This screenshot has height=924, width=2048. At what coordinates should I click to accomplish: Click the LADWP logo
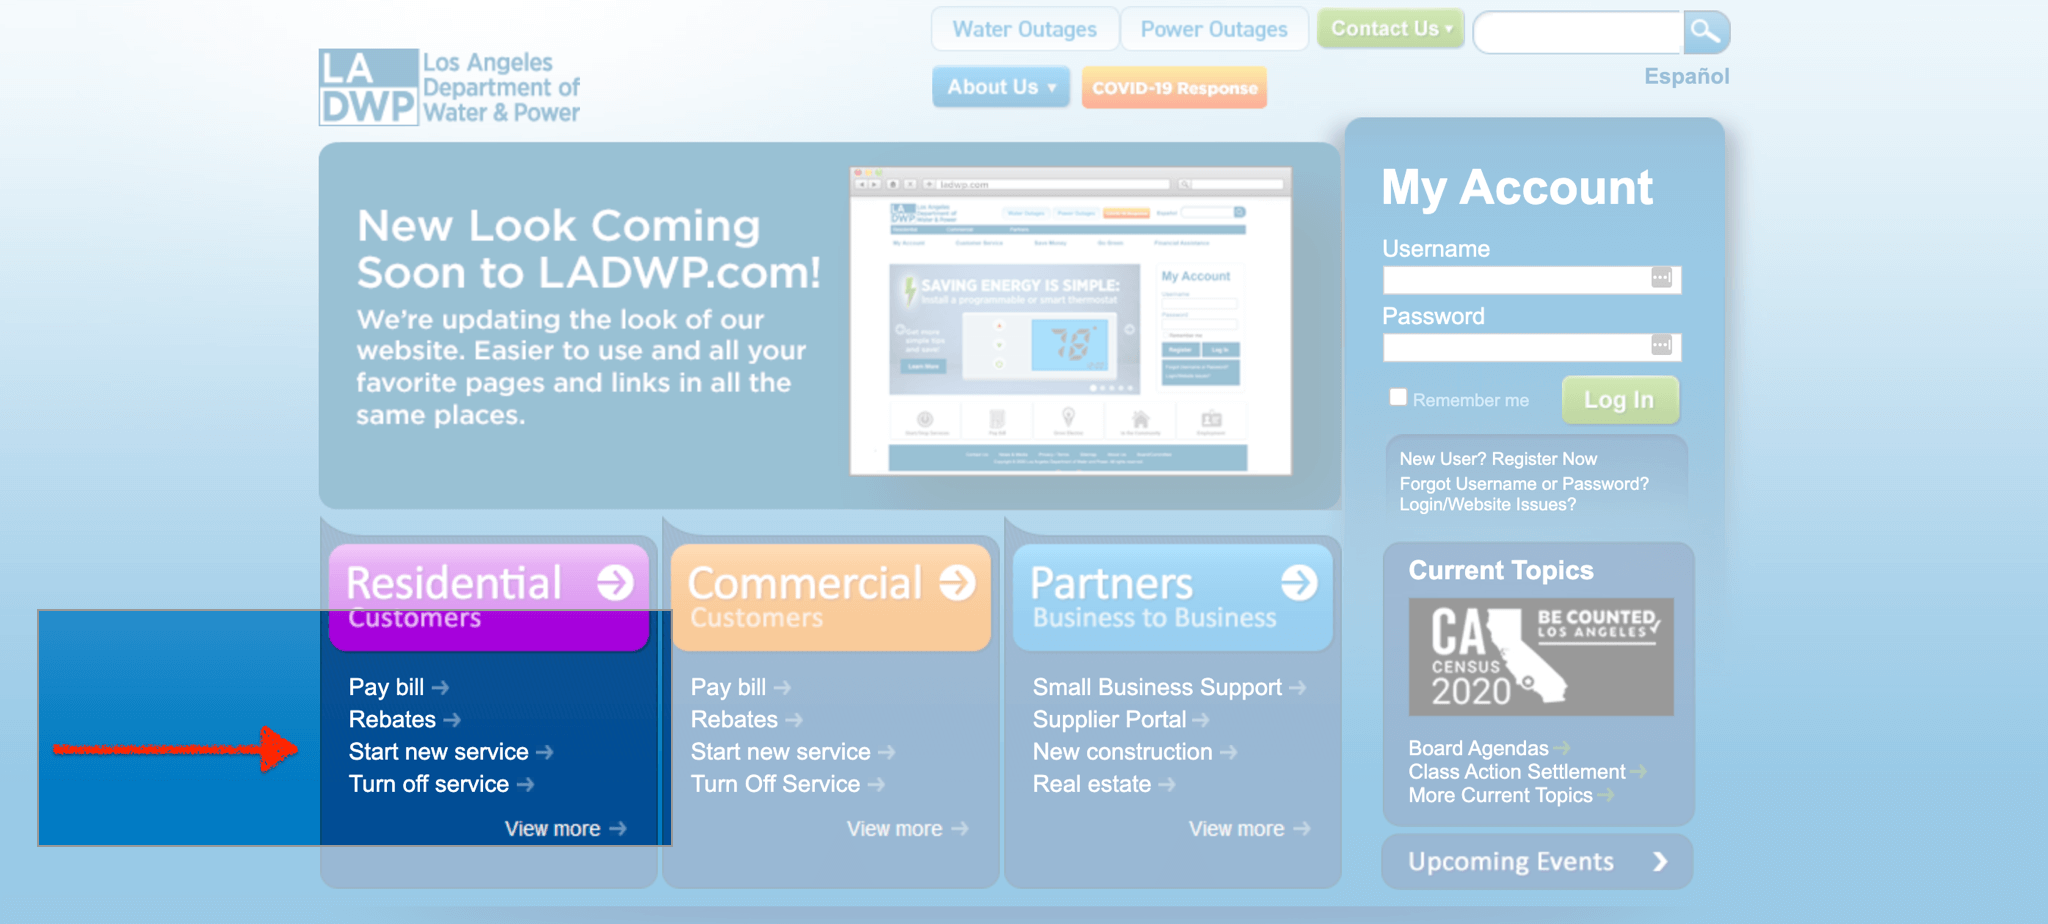(x=449, y=87)
